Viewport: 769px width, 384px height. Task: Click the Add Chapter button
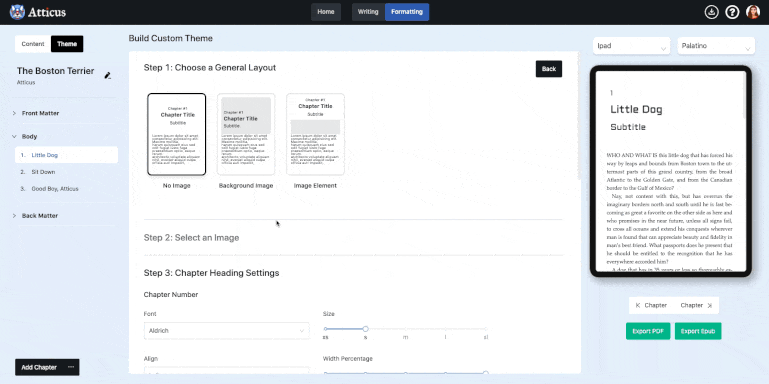[x=39, y=367]
